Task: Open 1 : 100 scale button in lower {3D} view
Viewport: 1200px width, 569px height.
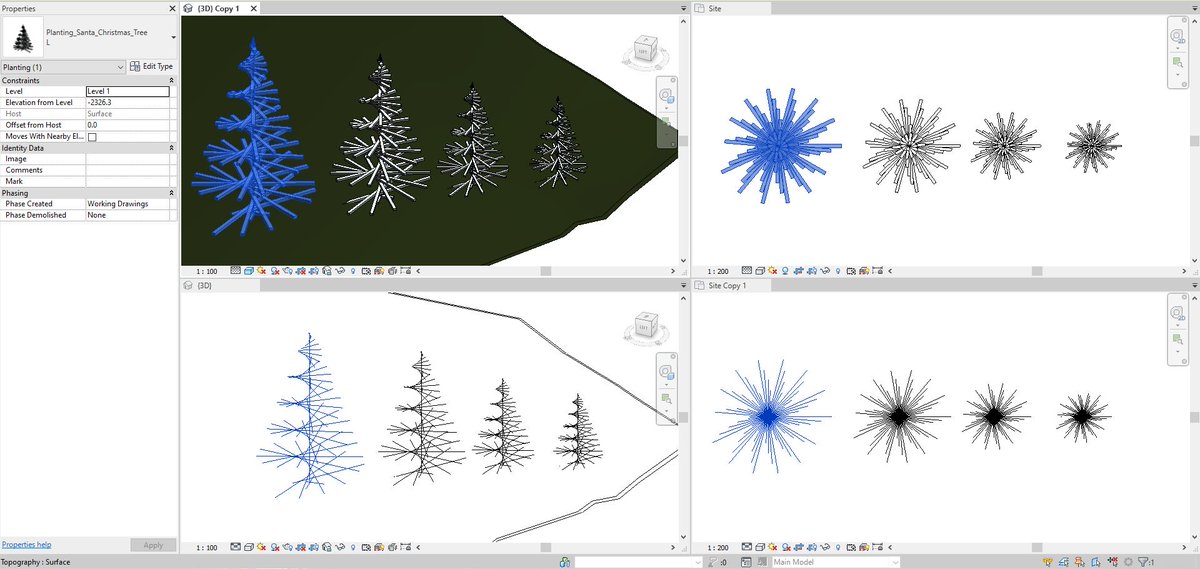Action: tap(207, 547)
